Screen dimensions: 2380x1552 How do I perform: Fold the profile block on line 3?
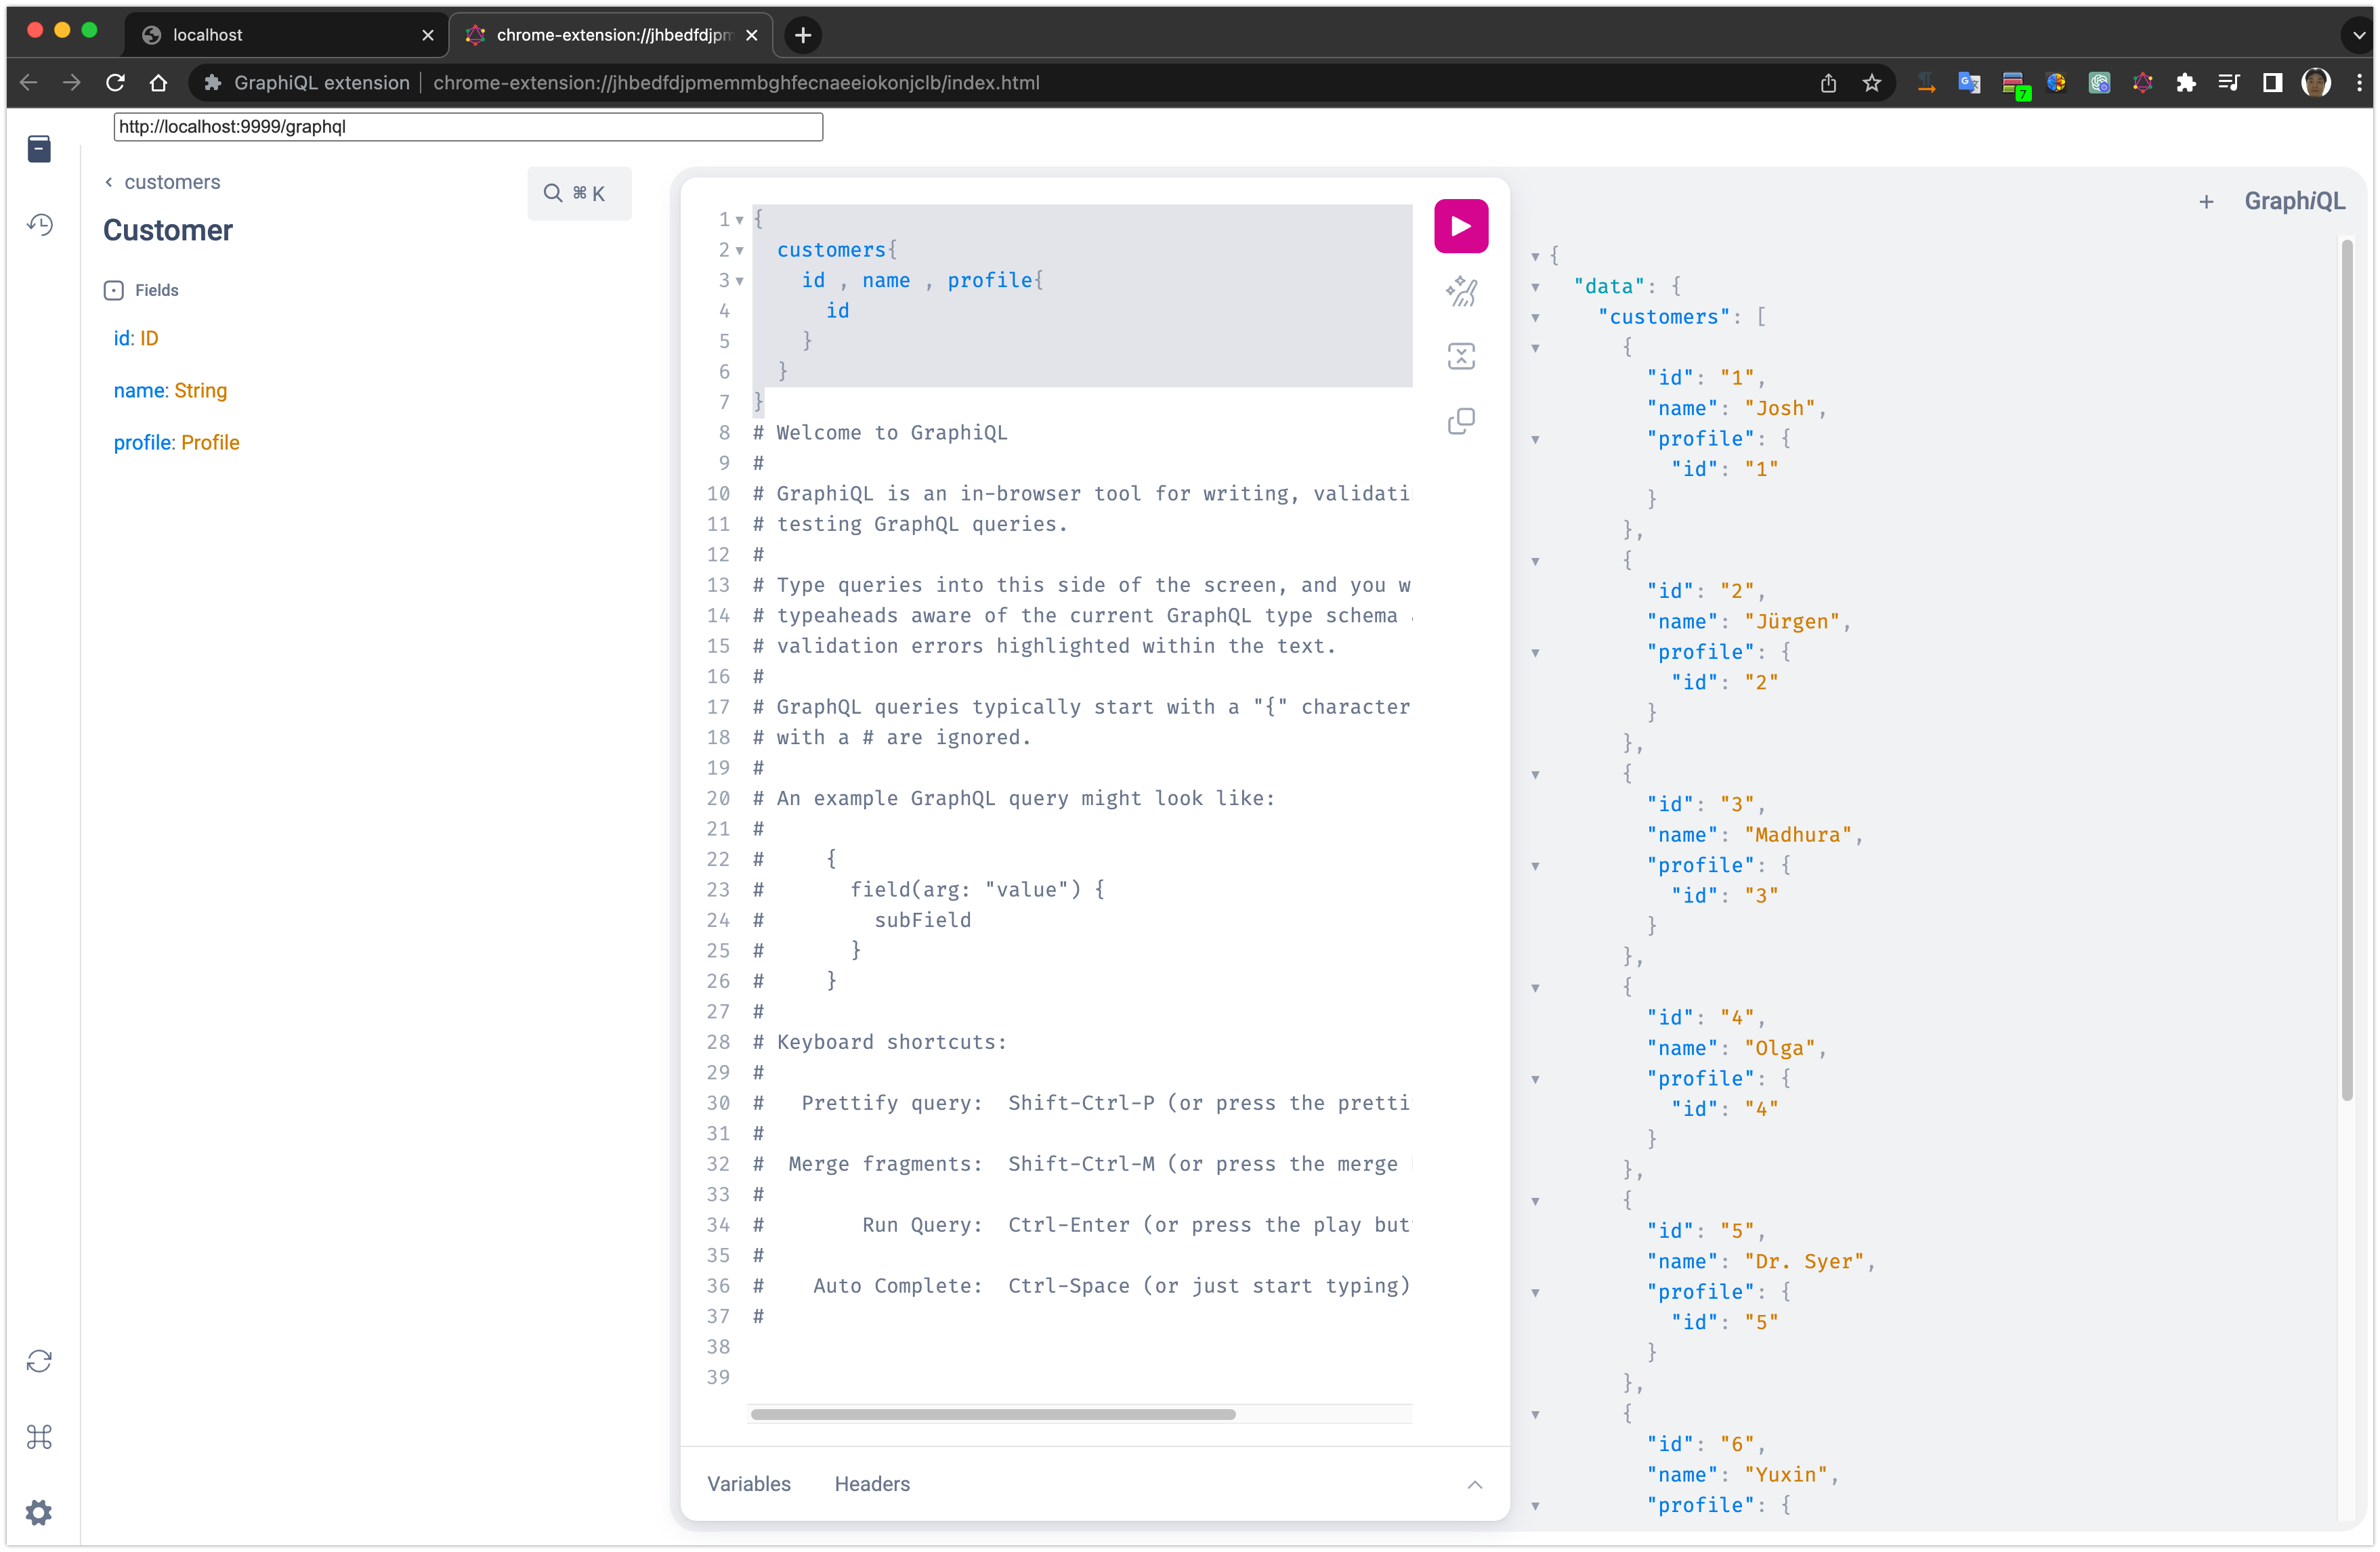pos(740,281)
